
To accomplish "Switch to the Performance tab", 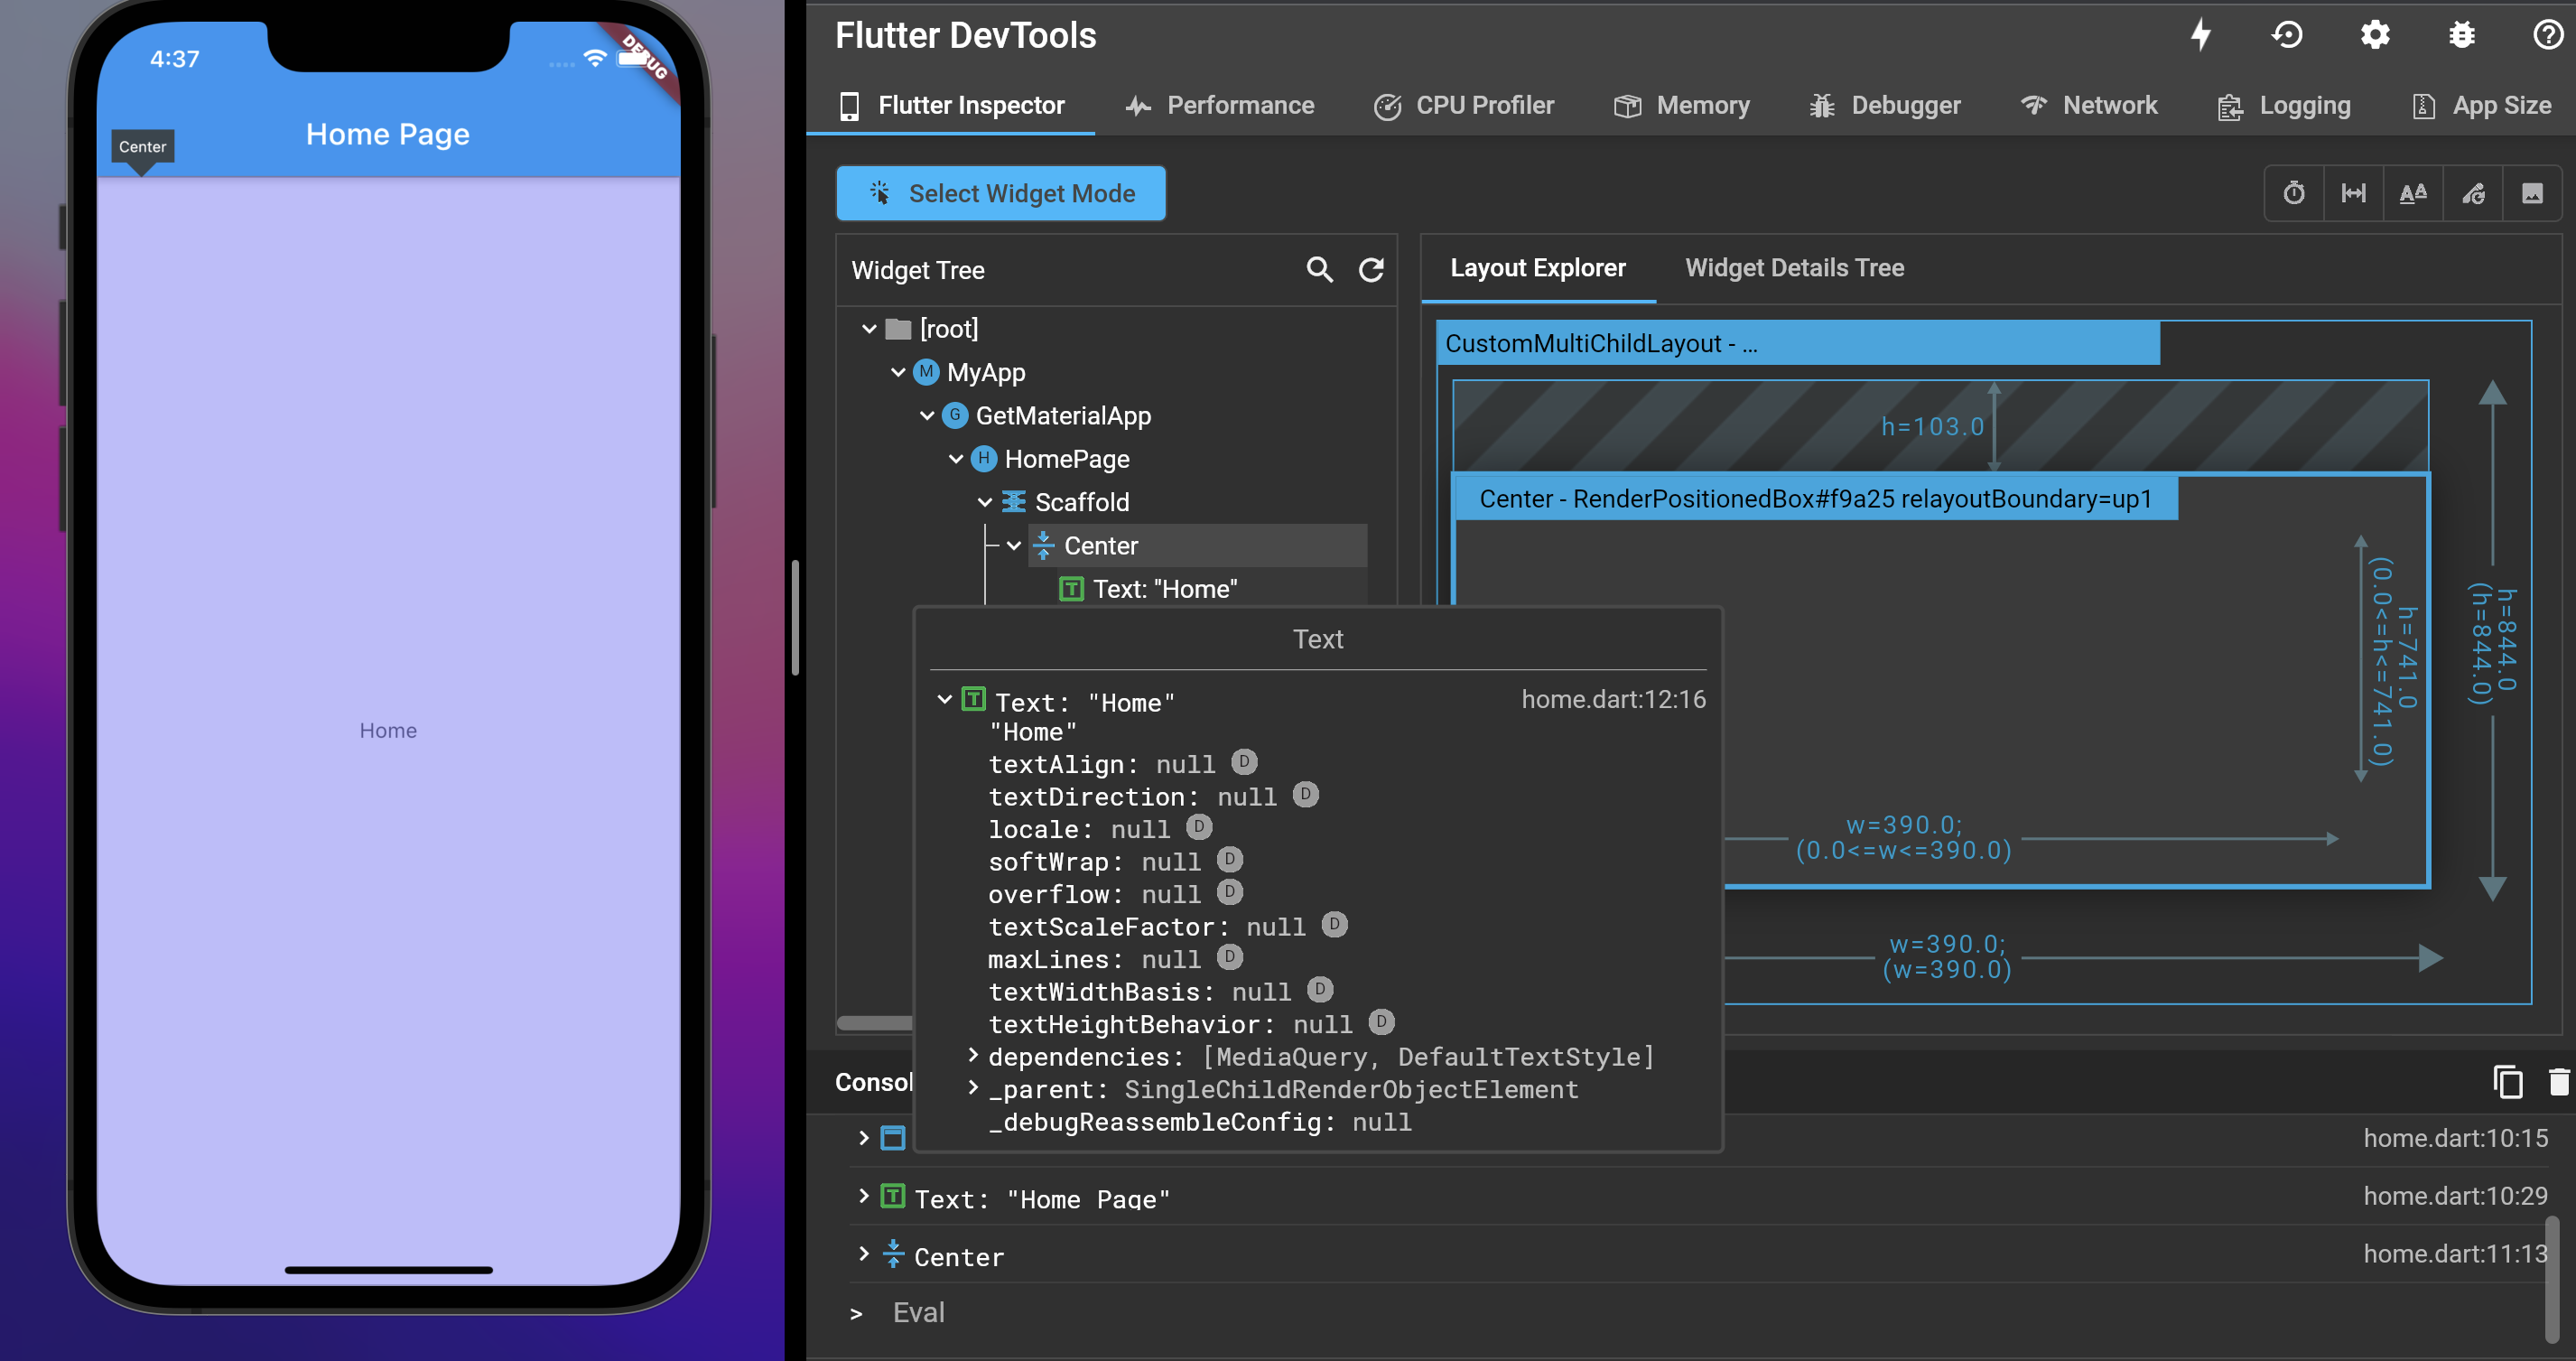I will pos(1220,105).
